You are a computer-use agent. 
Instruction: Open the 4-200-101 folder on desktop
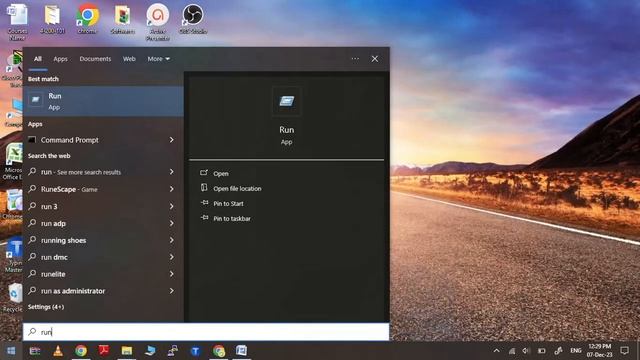coord(52,19)
